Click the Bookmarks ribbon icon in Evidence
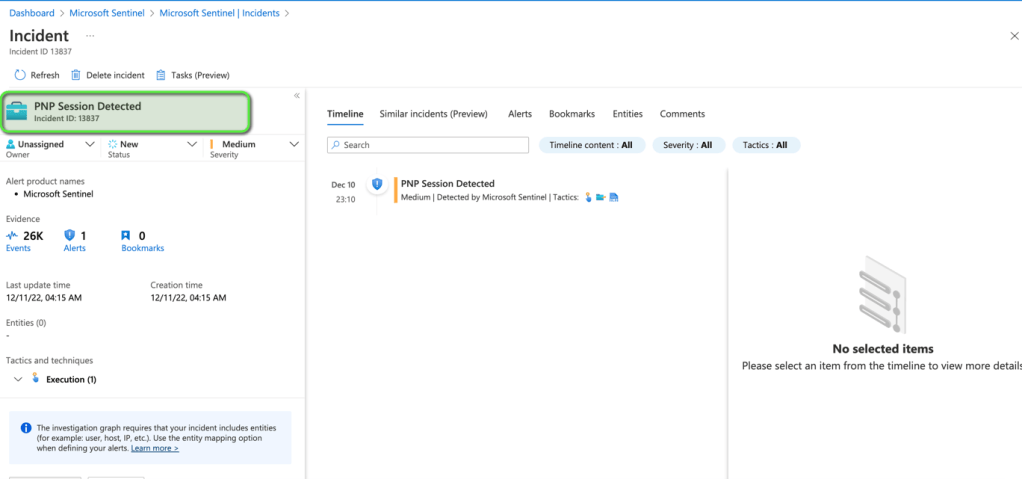The height and width of the screenshot is (479, 1022). tap(126, 235)
